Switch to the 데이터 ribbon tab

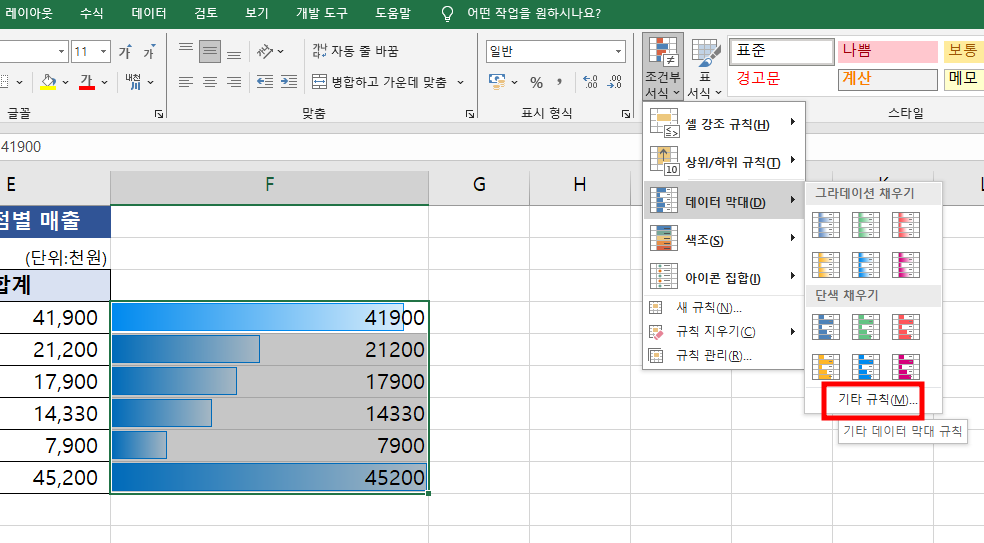(x=149, y=13)
